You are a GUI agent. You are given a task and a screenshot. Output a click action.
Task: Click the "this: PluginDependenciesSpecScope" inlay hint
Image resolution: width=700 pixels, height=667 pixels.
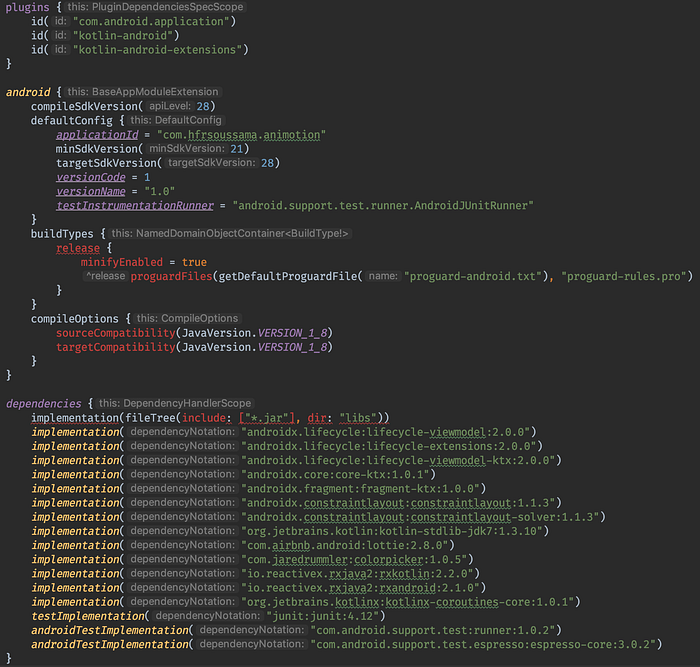[155, 7]
